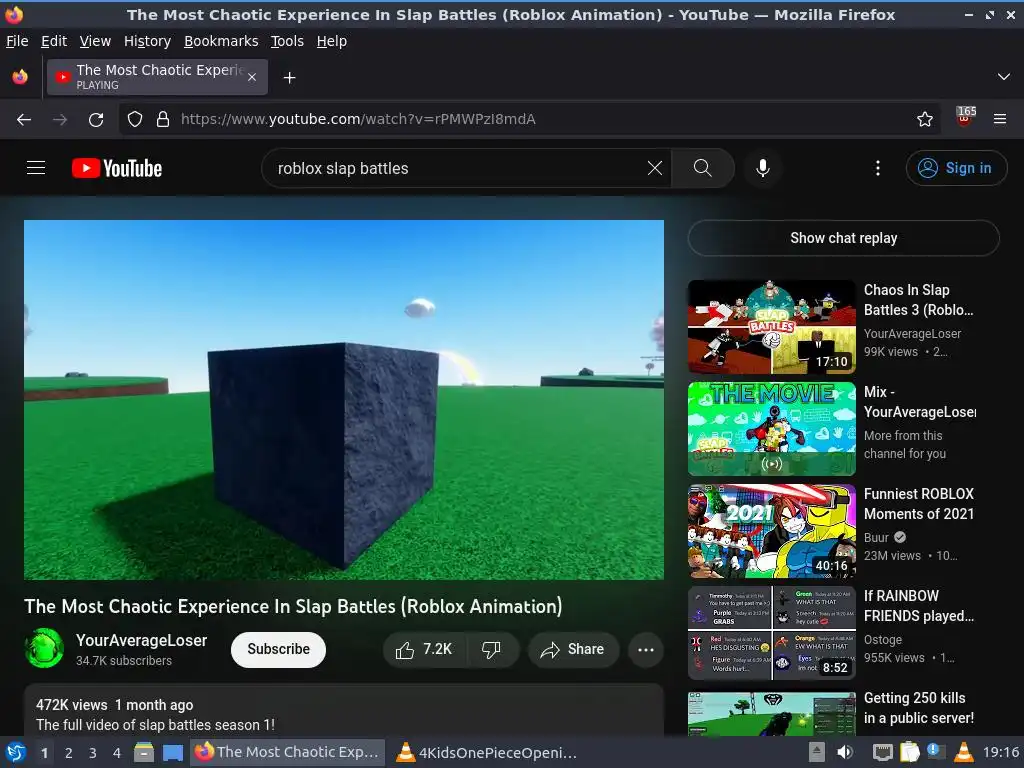Image resolution: width=1024 pixels, height=768 pixels.
Task: Open the Mix YourAverageLoser thumbnail
Action: point(771,429)
